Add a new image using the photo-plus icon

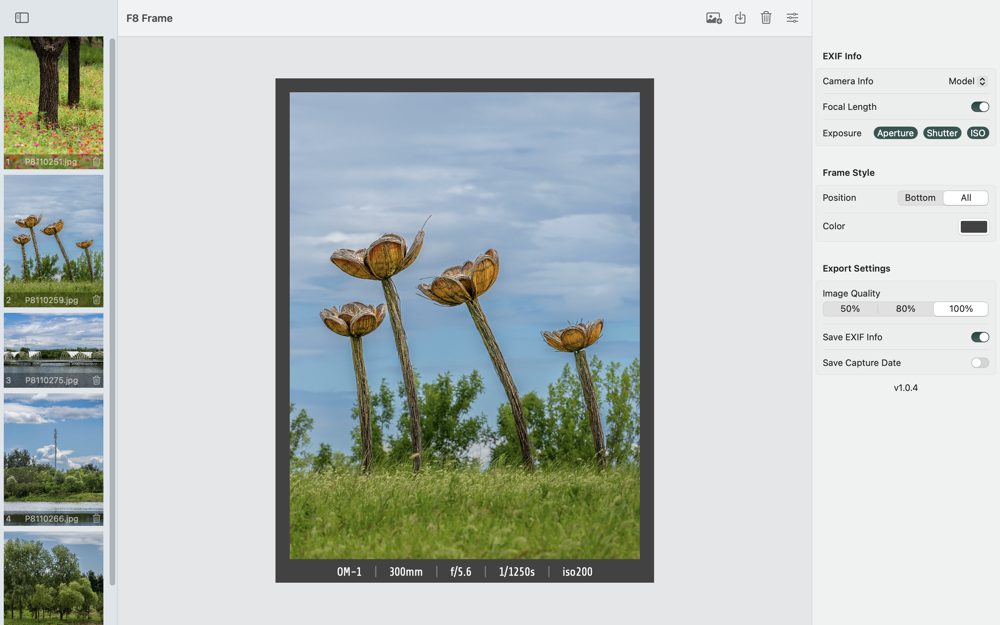point(714,18)
